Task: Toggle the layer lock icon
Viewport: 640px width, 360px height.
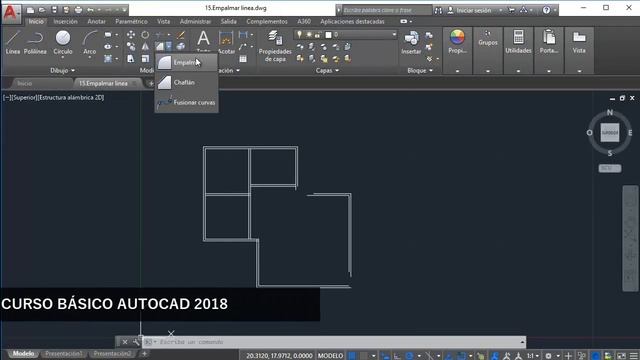Action: tap(318, 35)
